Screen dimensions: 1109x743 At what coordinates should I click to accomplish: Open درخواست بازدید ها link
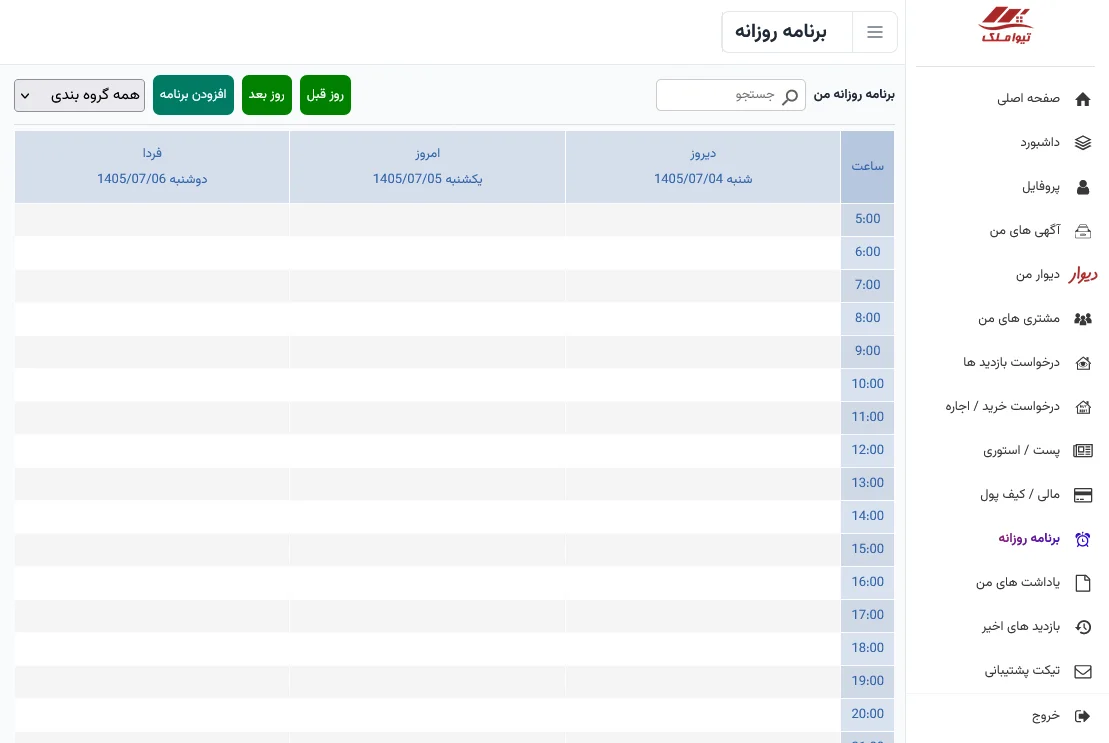click(1011, 363)
